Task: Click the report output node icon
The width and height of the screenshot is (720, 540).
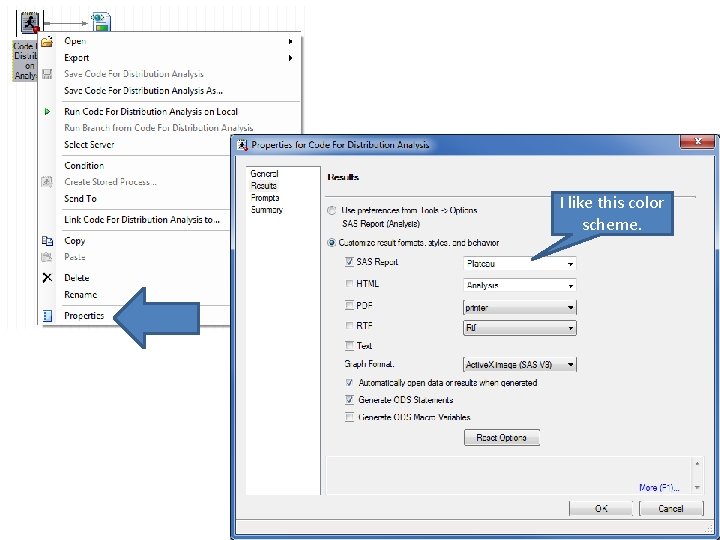Action: coord(101,22)
